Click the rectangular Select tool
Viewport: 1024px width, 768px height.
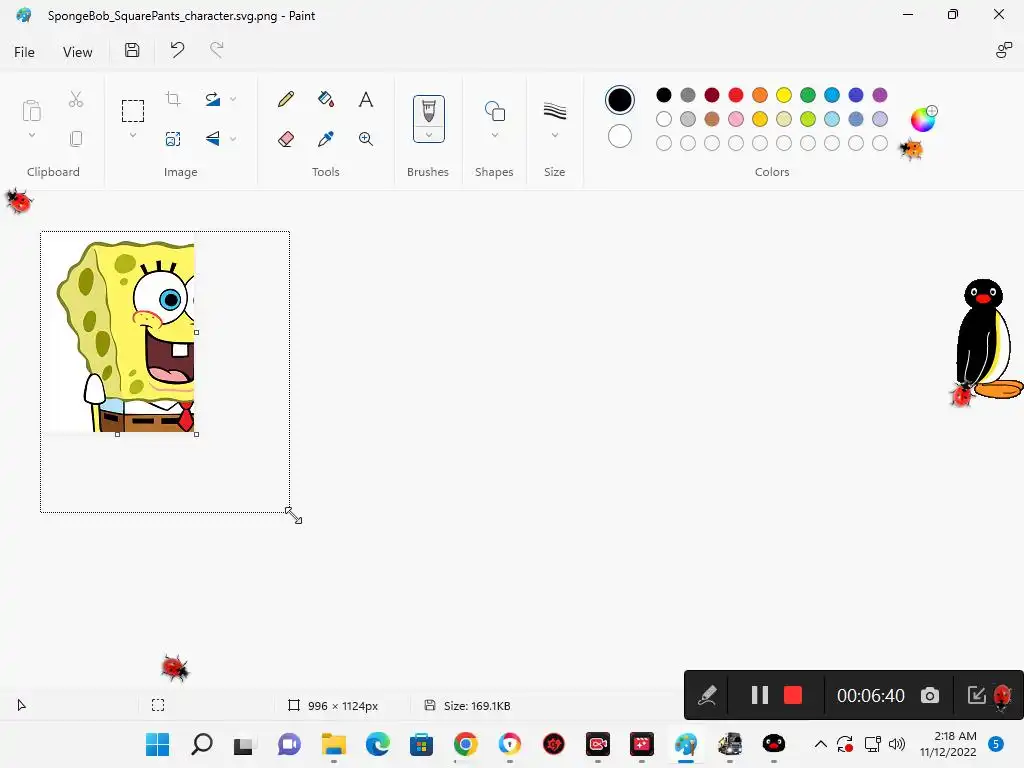(133, 111)
